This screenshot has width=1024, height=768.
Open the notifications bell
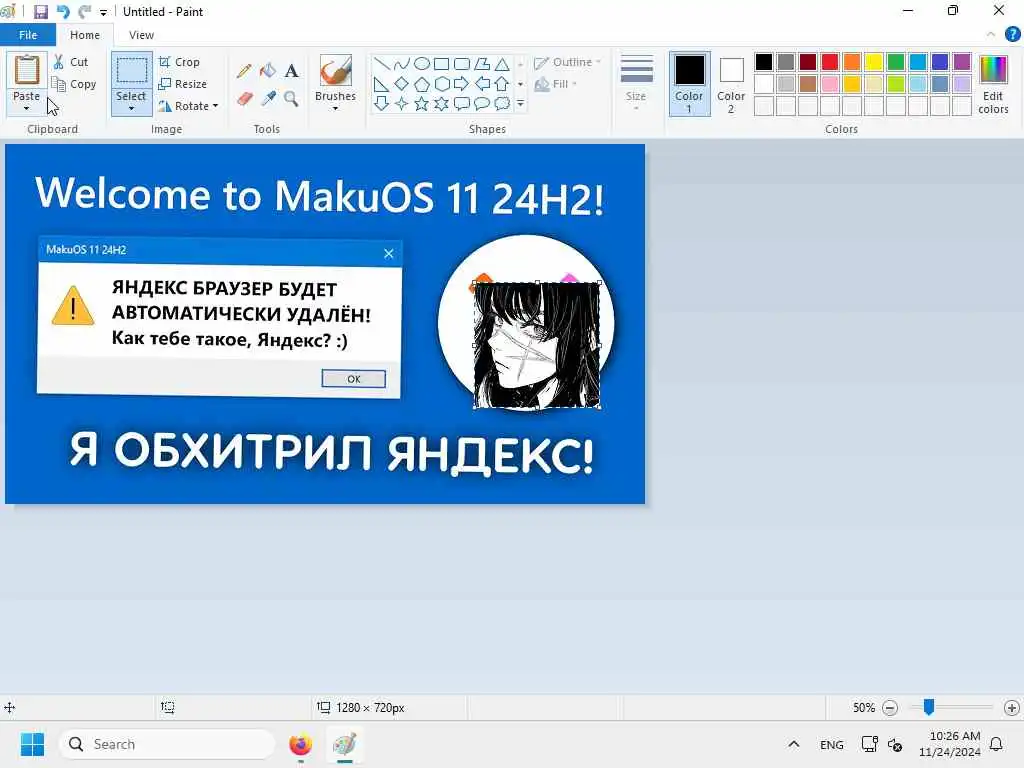coord(997,744)
